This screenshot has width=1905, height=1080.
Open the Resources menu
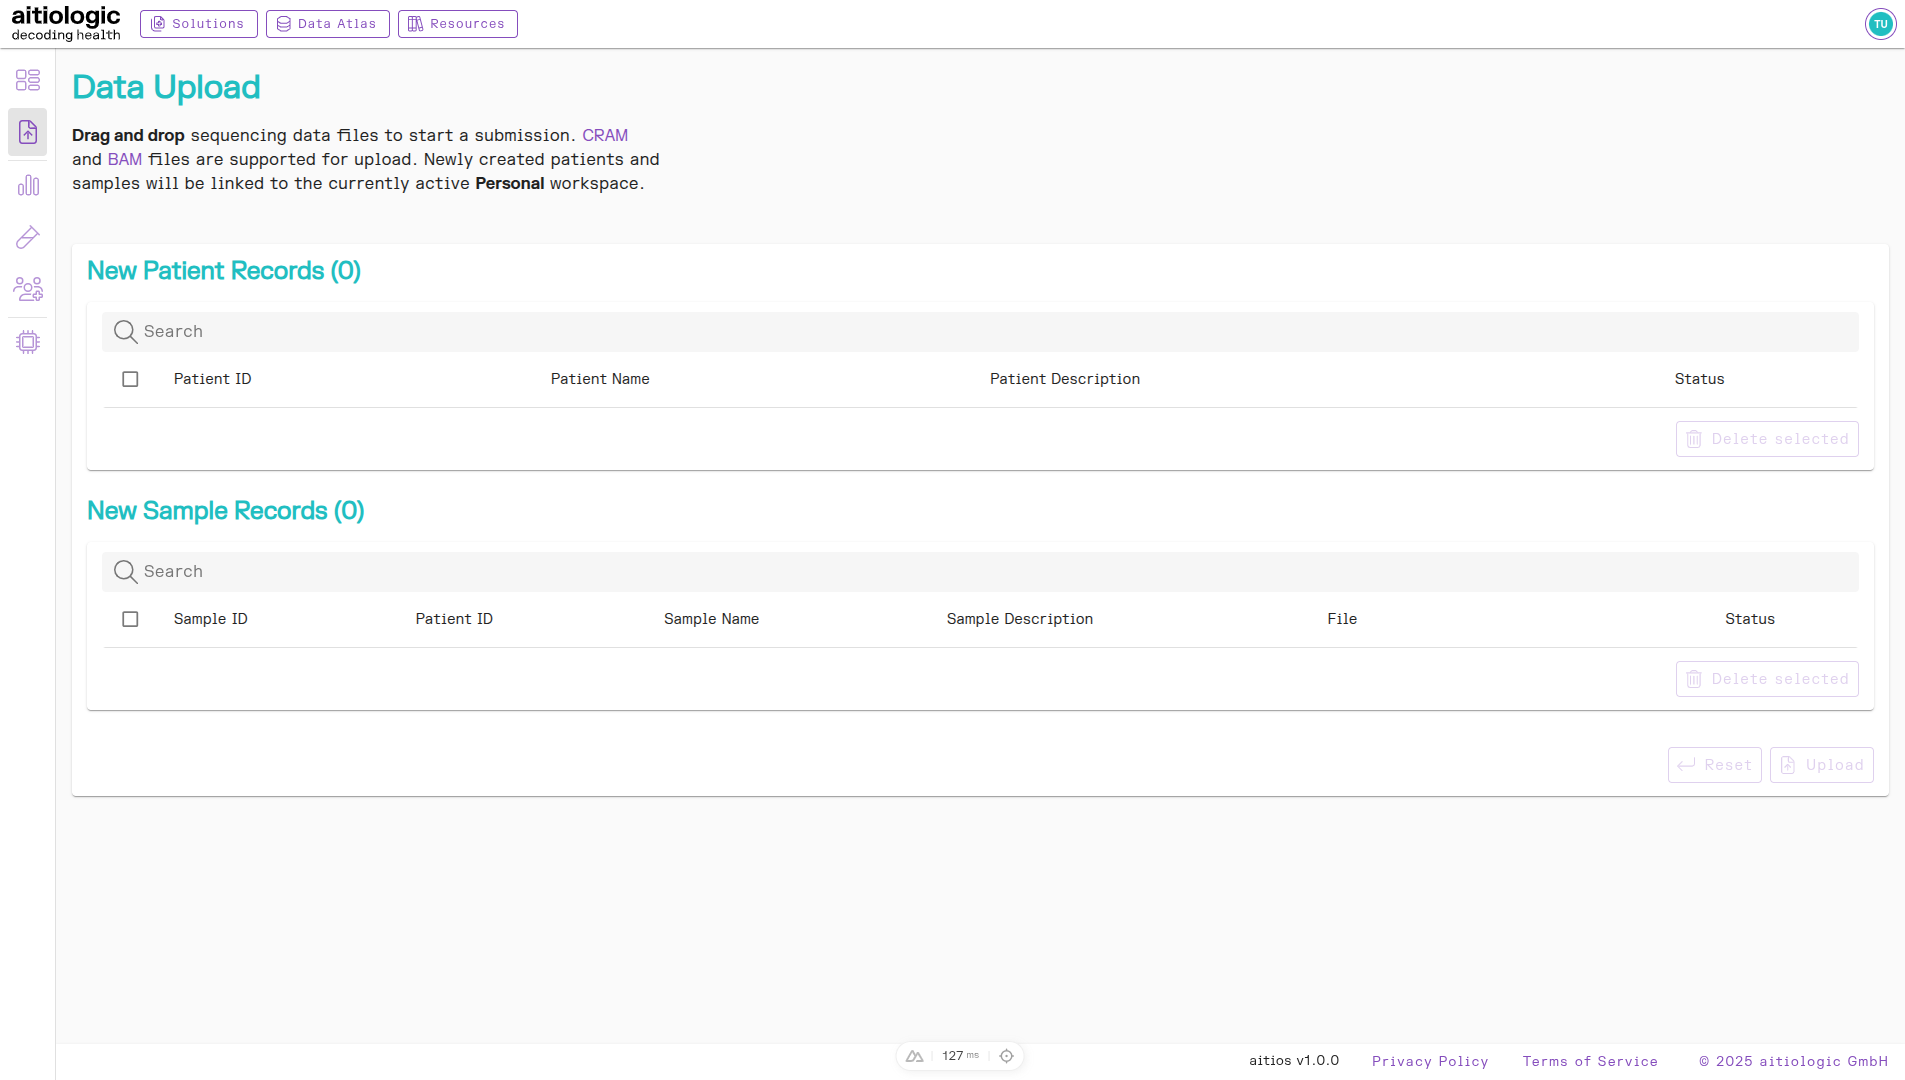pyautogui.click(x=457, y=23)
